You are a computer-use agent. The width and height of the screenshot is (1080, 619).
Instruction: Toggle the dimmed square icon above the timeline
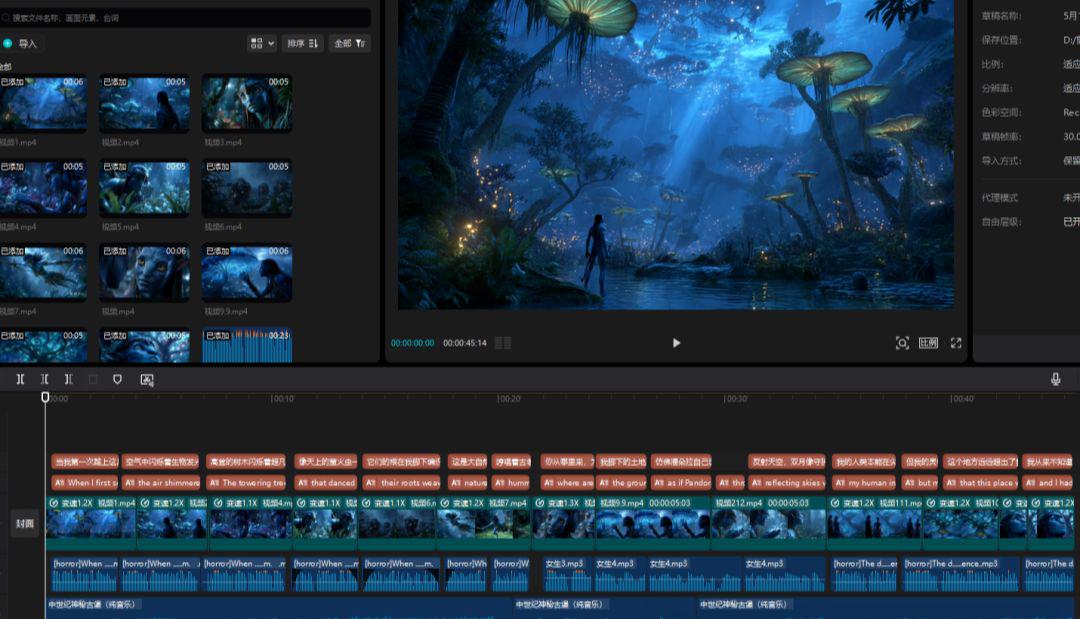[x=93, y=379]
